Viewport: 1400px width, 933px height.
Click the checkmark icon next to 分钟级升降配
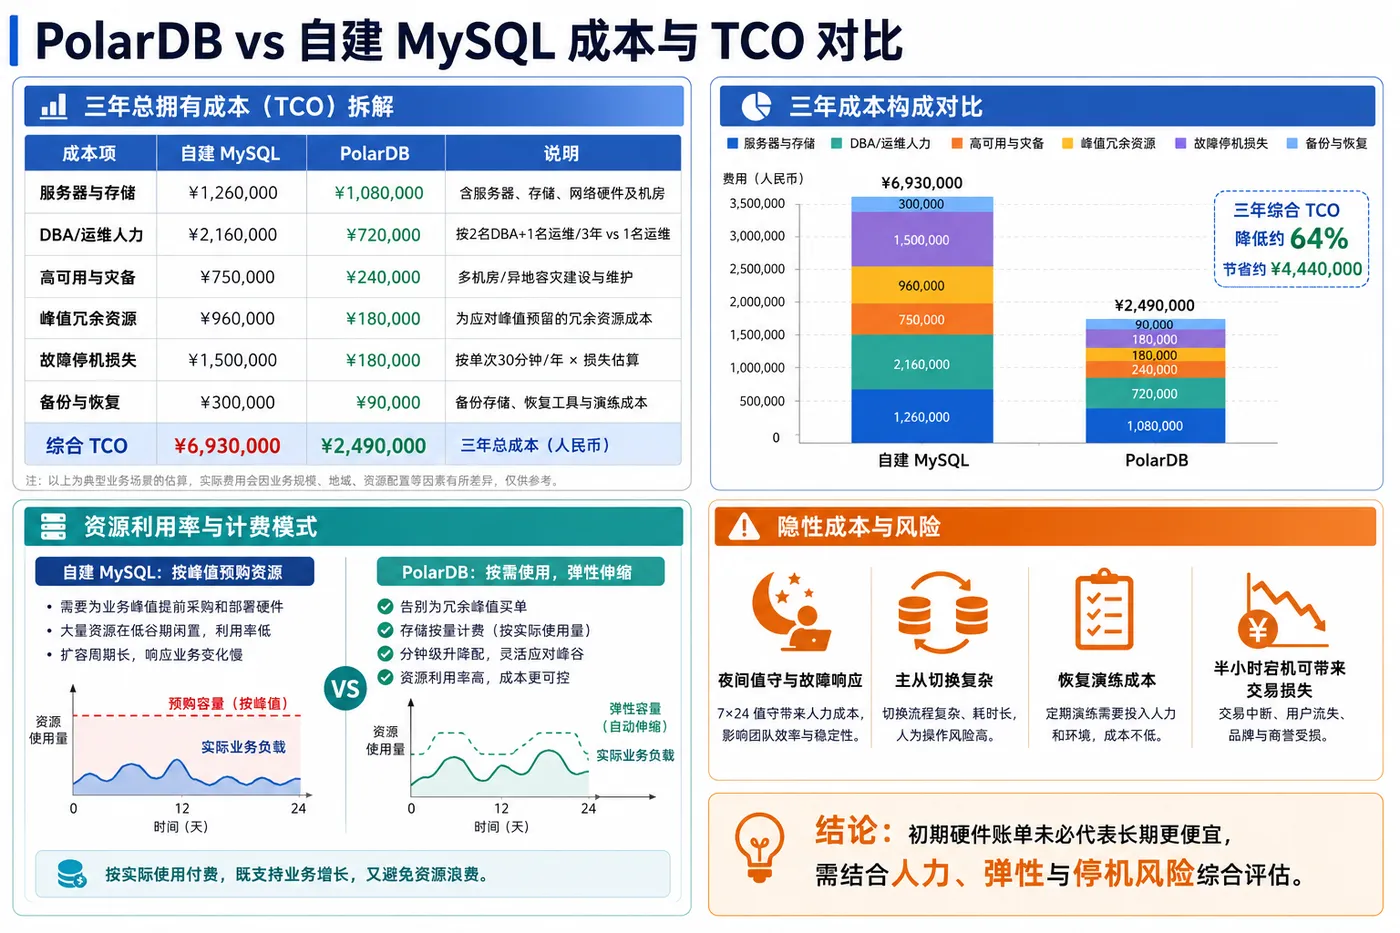click(x=385, y=654)
